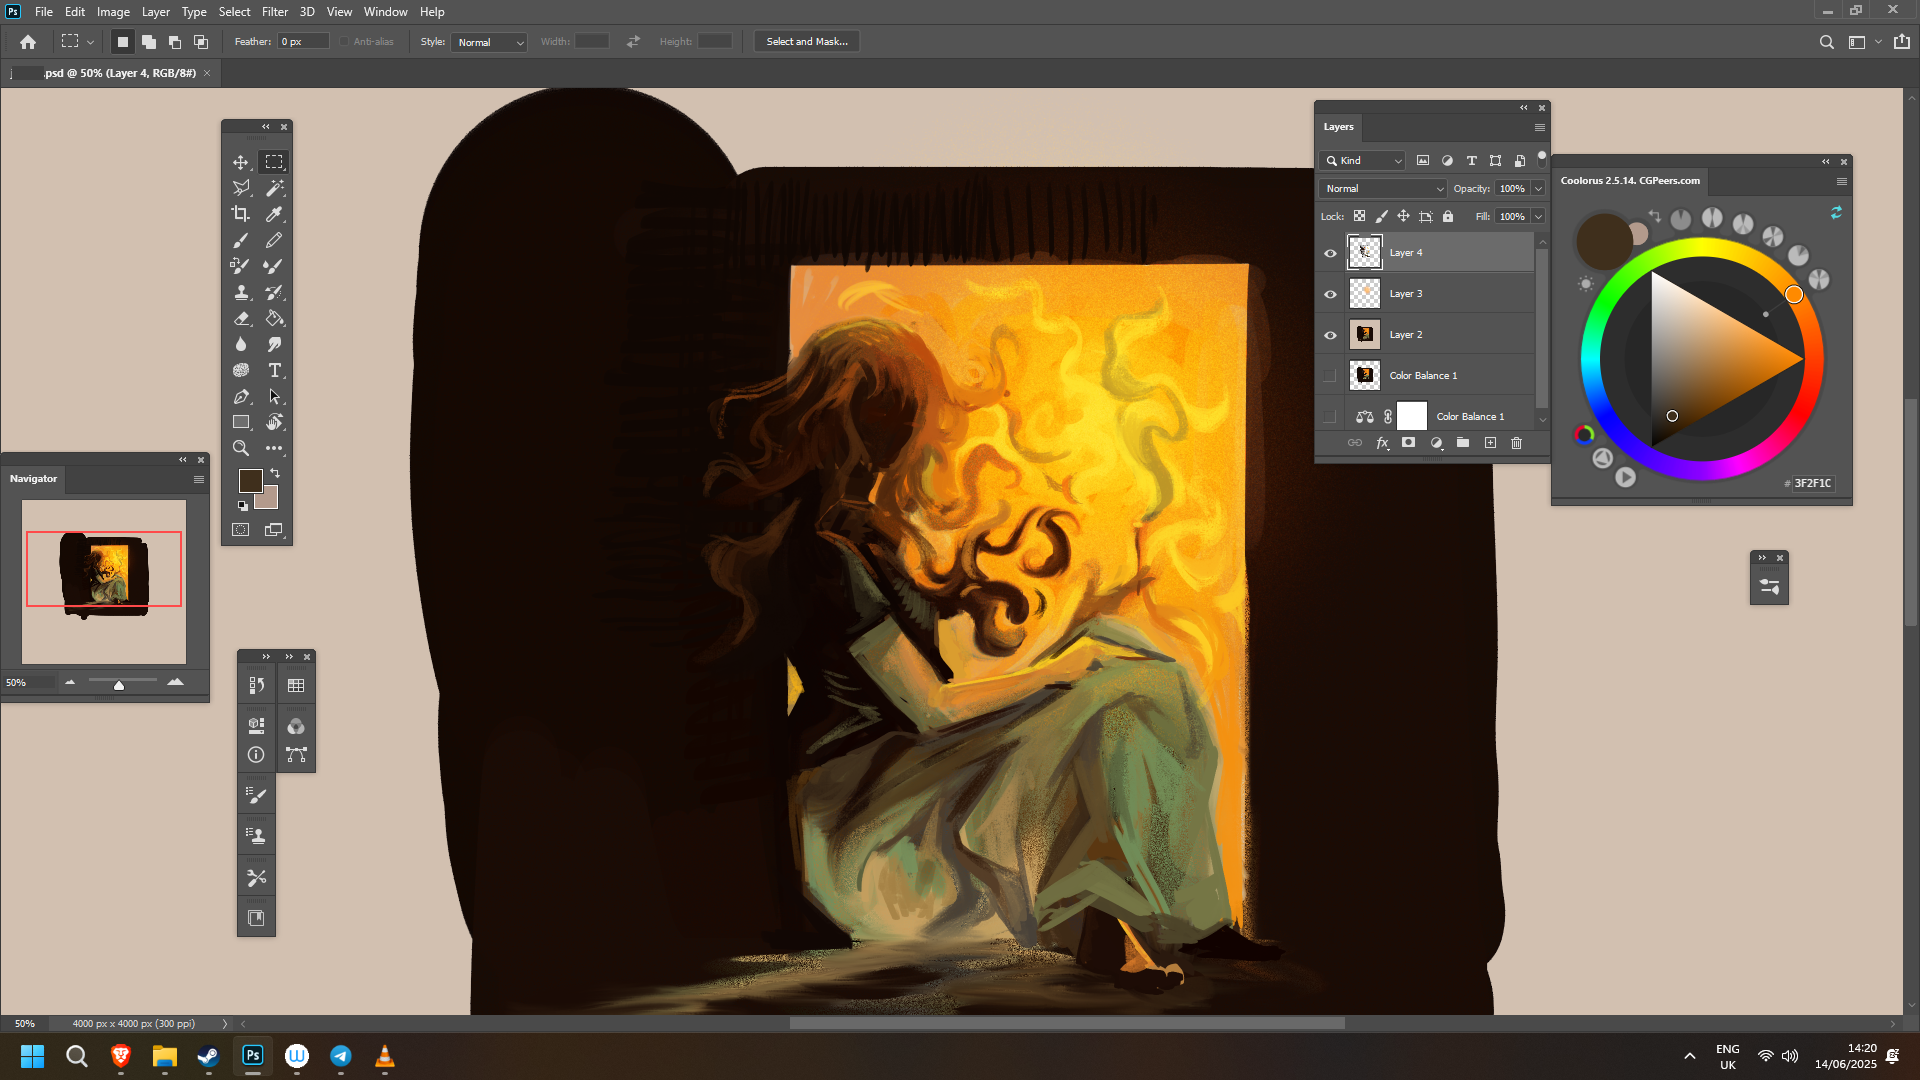Select the Move tool

241,162
